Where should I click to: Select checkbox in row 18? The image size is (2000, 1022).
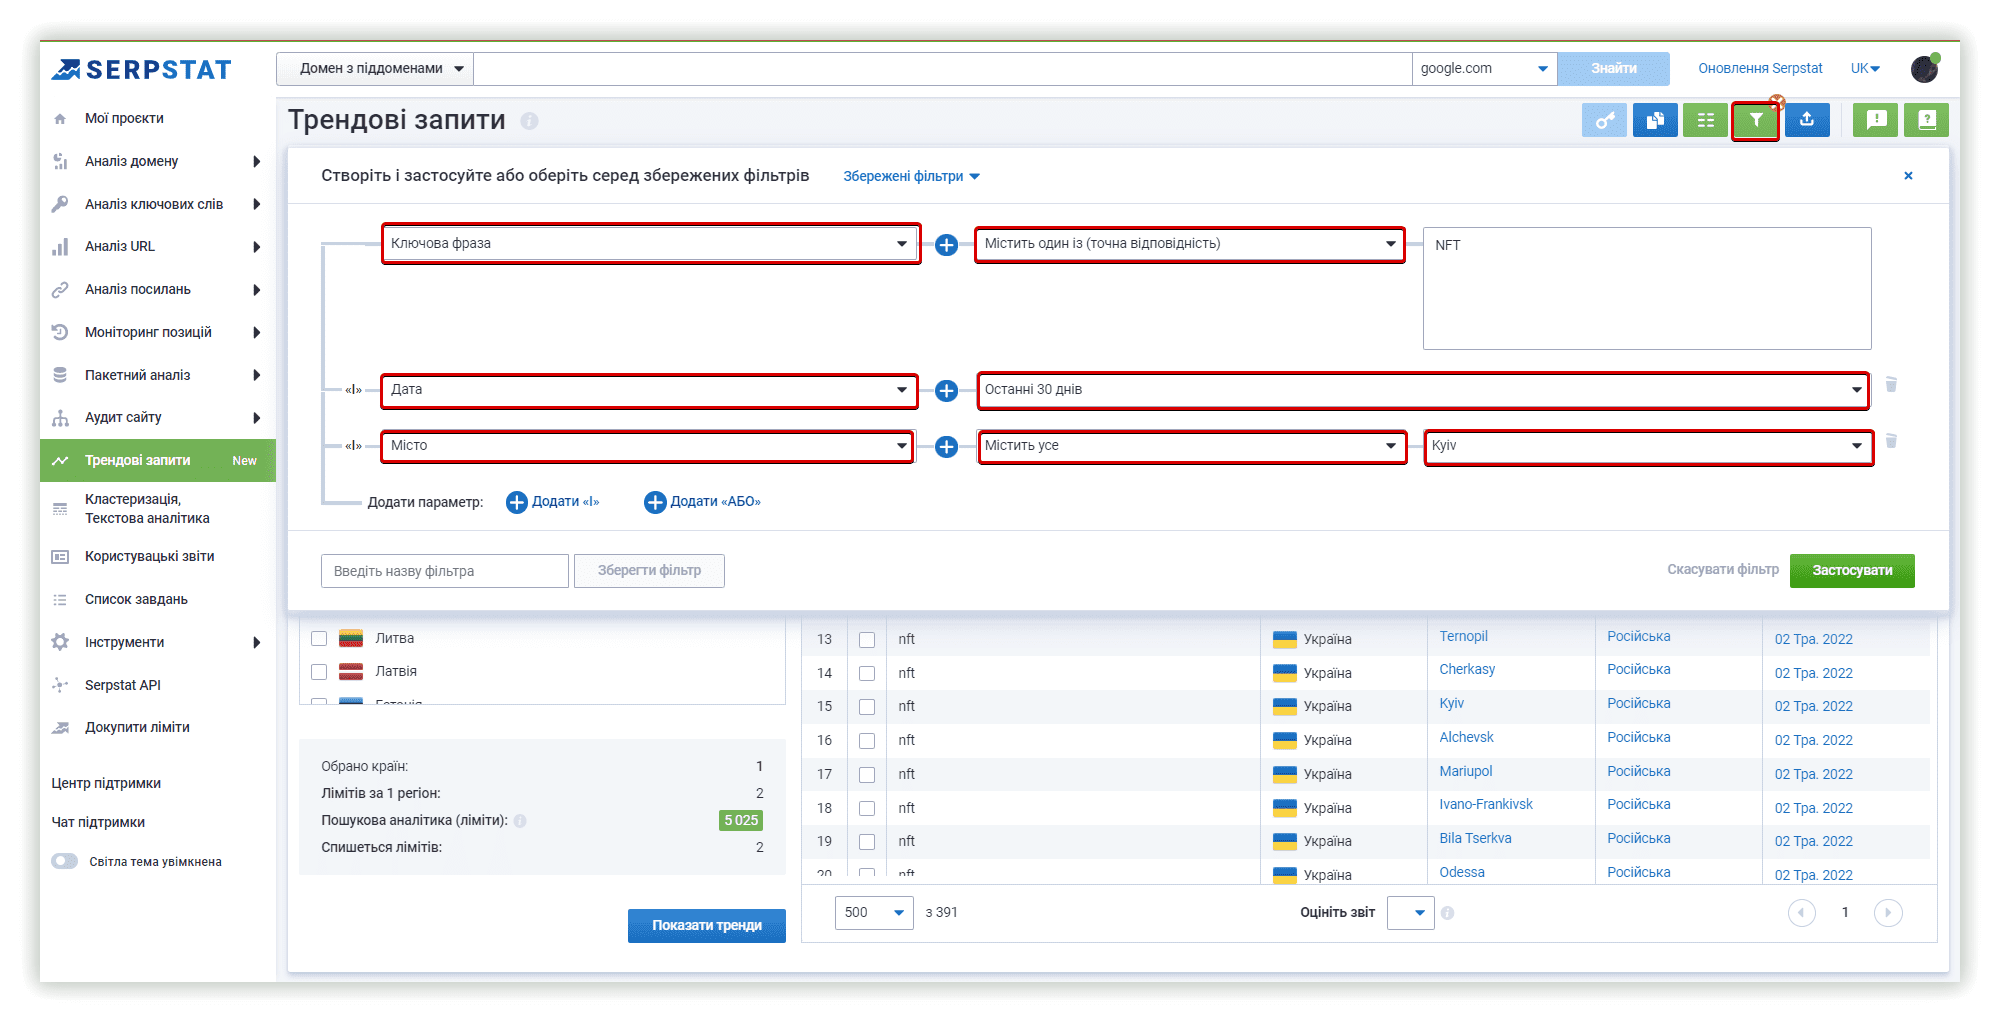[x=867, y=808]
